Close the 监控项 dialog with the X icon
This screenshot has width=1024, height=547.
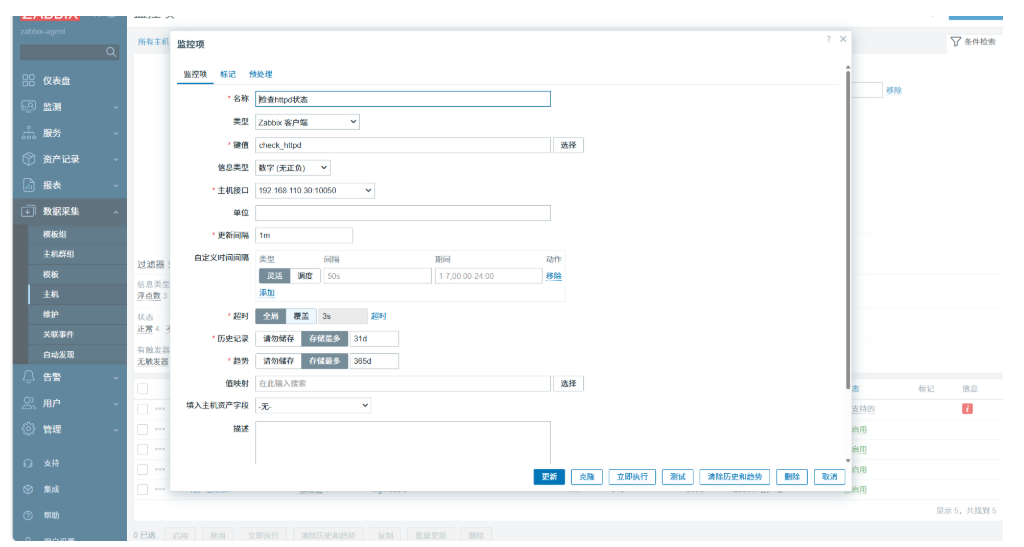(843, 39)
